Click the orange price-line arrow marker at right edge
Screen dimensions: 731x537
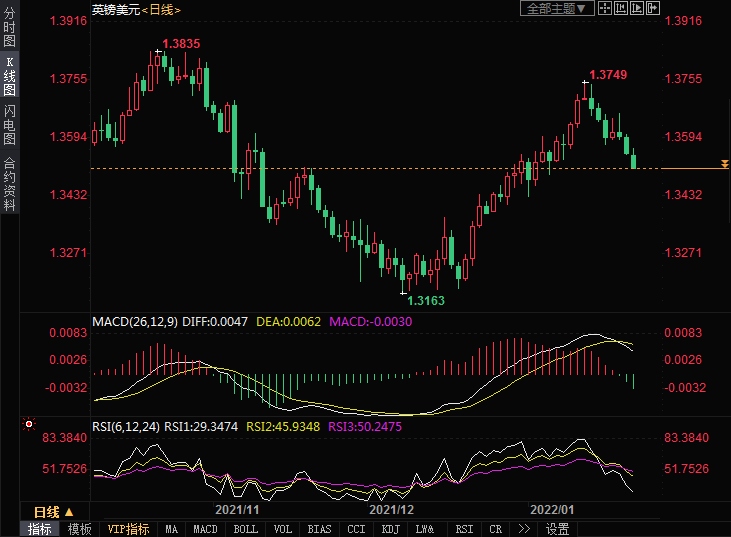click(x=724, y=163)
